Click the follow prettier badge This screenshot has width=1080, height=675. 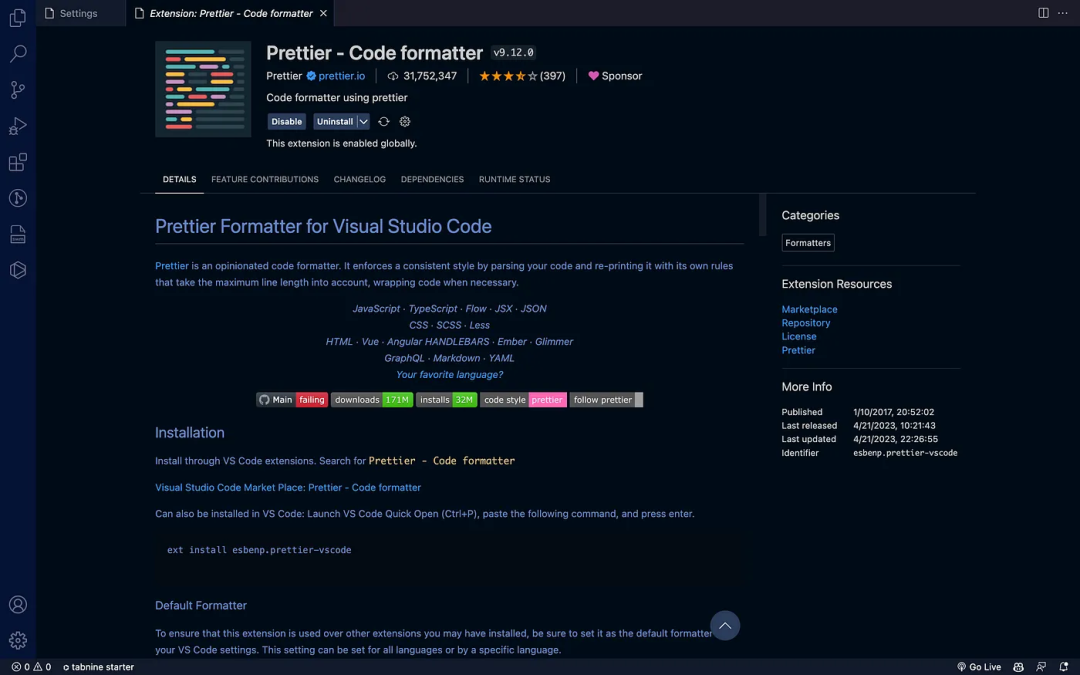(606, 399)
